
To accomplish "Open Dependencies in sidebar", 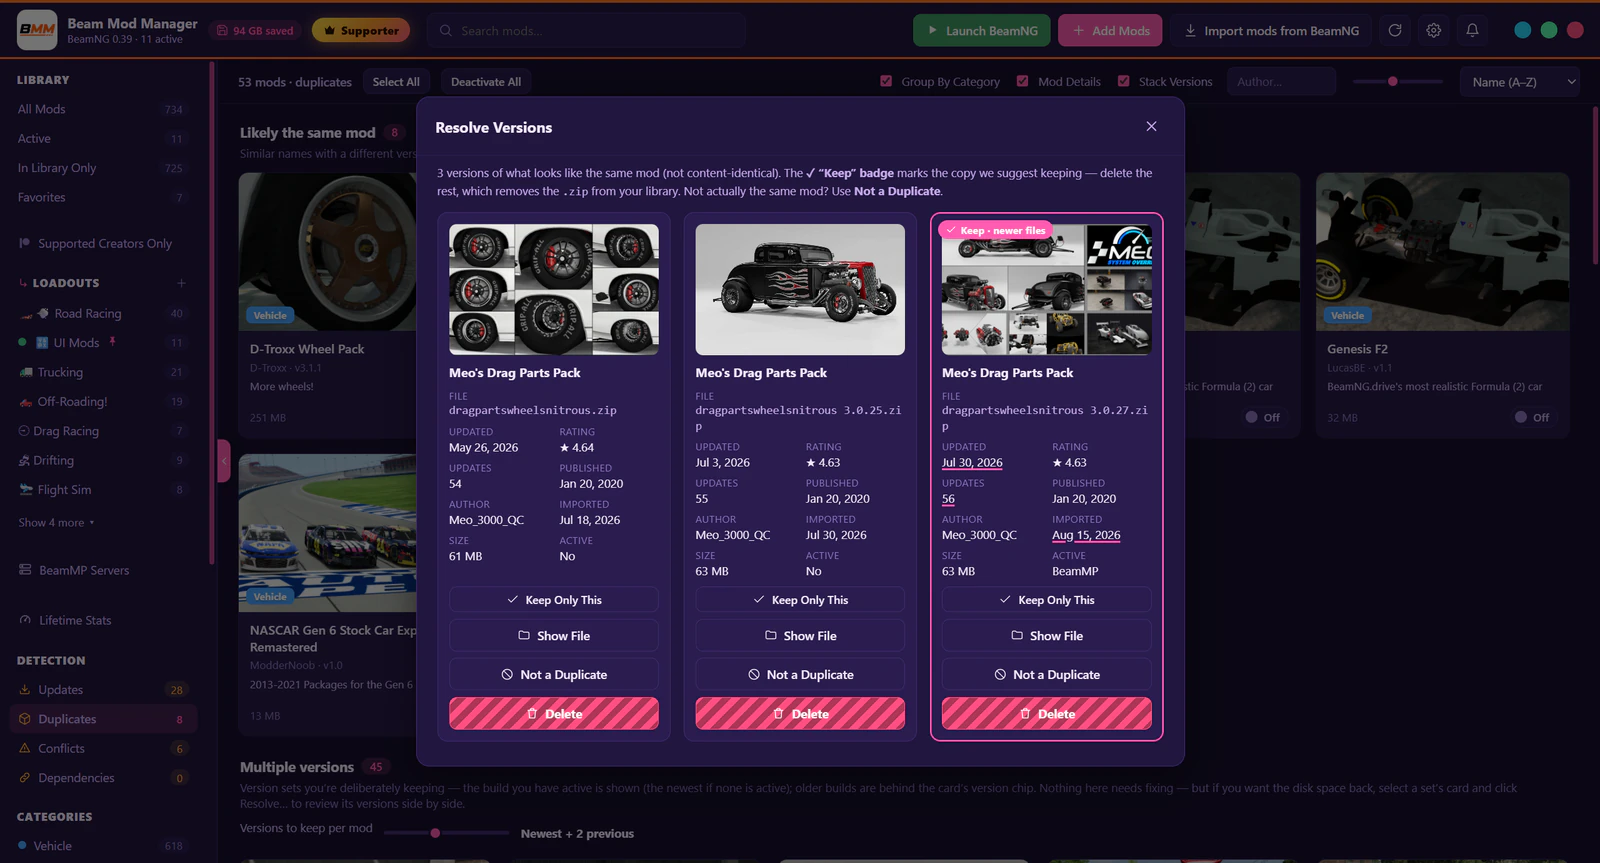I will coord(103,778).
